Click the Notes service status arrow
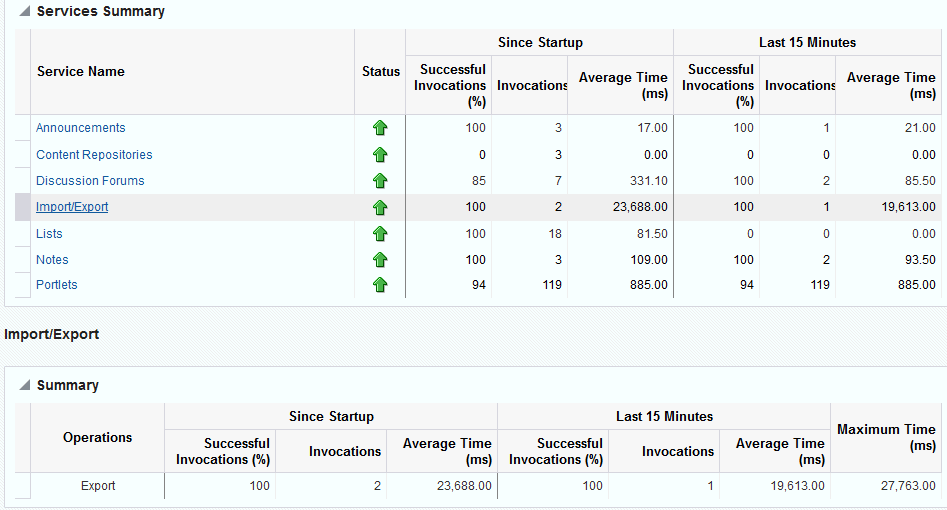 coord(380,260)
